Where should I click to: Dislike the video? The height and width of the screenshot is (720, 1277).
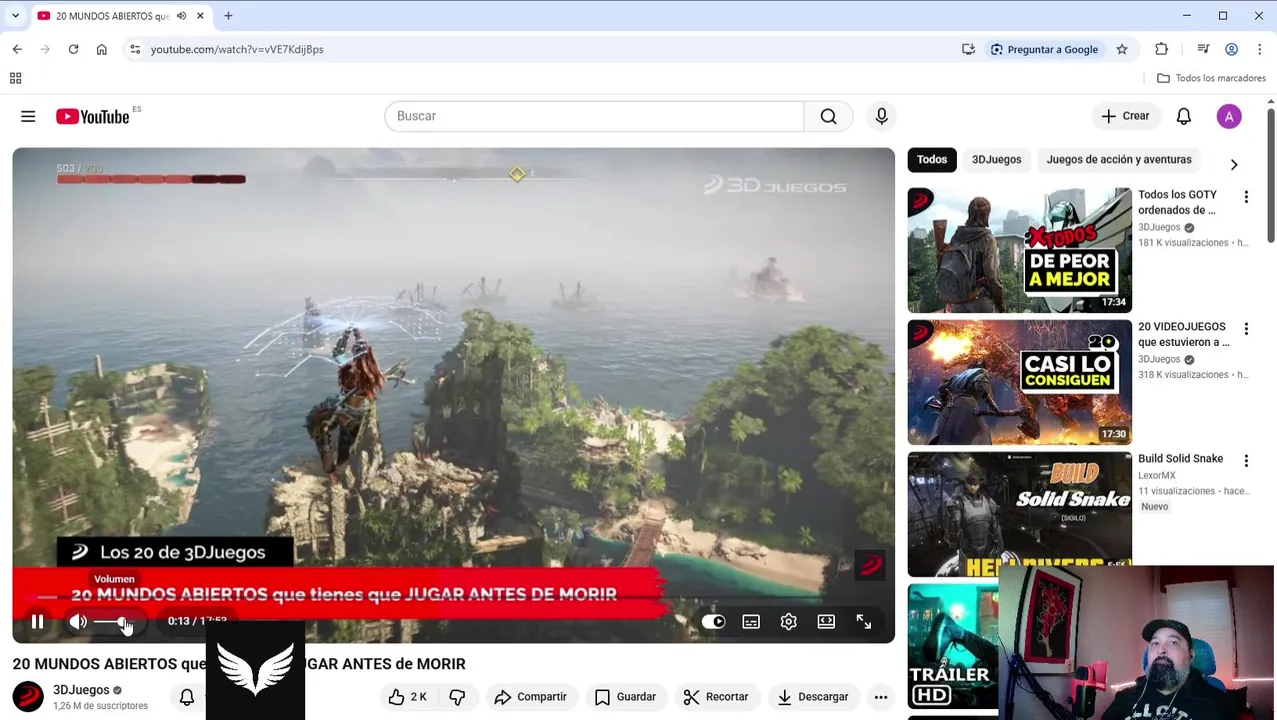pyautogui.click(x=457, y=697)
